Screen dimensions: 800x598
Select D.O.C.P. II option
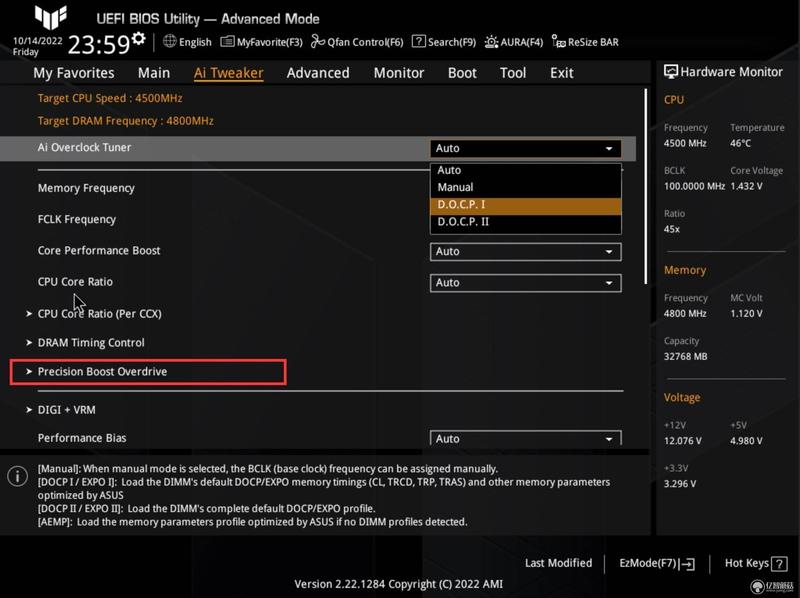tap(526, 222)
